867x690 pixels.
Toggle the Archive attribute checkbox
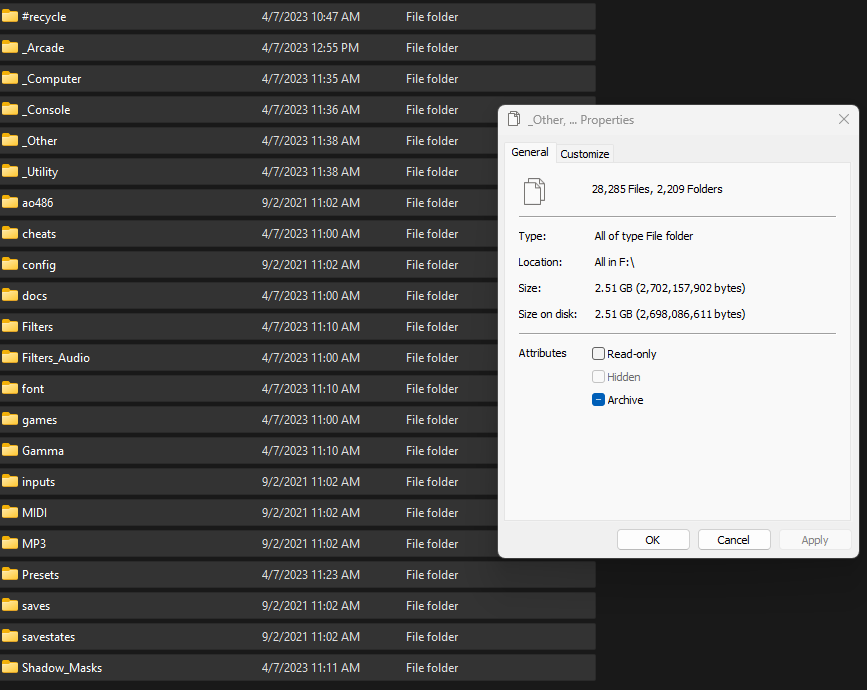(x=598, y=400)
